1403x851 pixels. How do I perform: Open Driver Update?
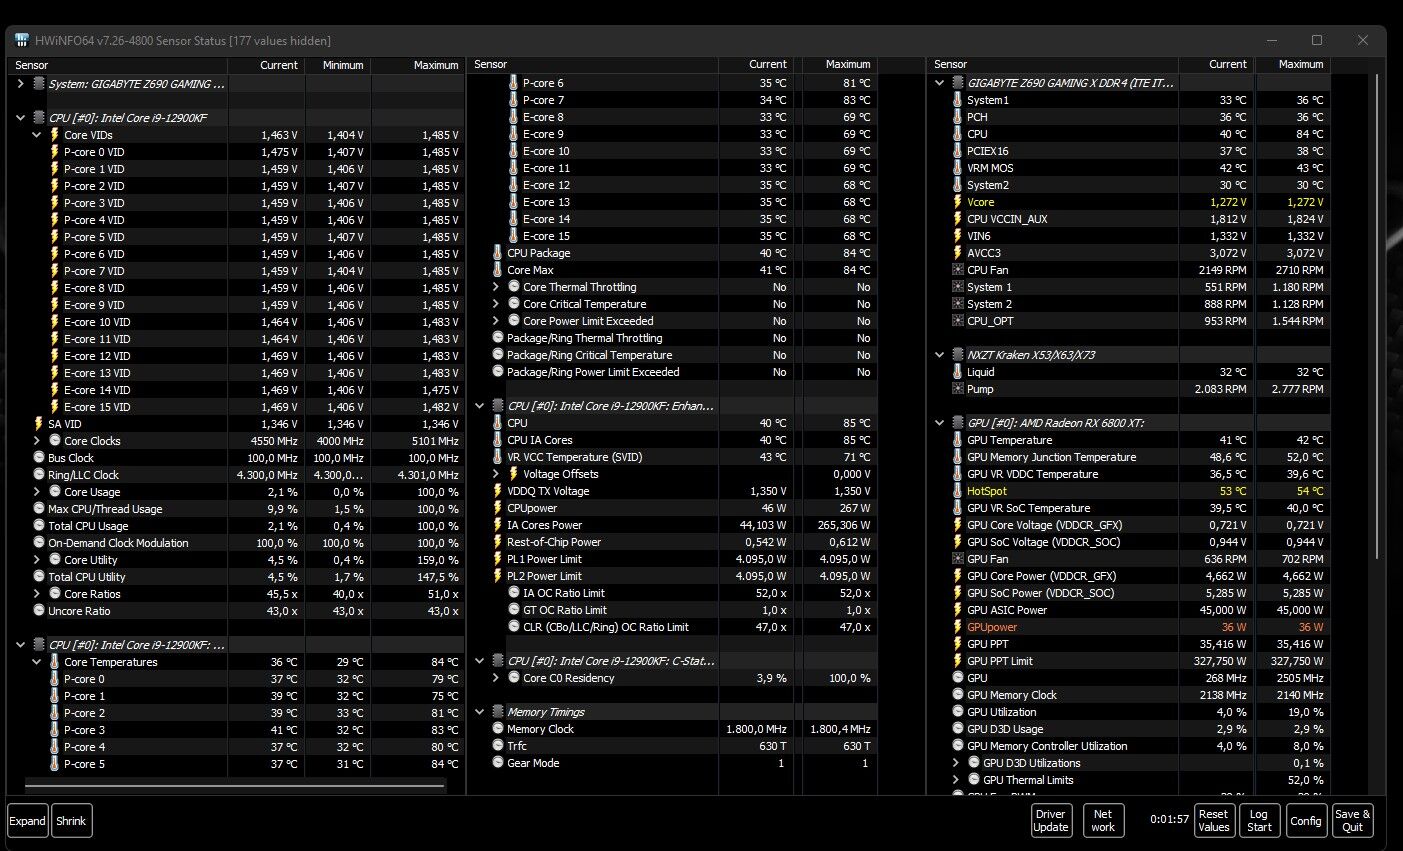pyautogui.click(x=1051, y=821)
